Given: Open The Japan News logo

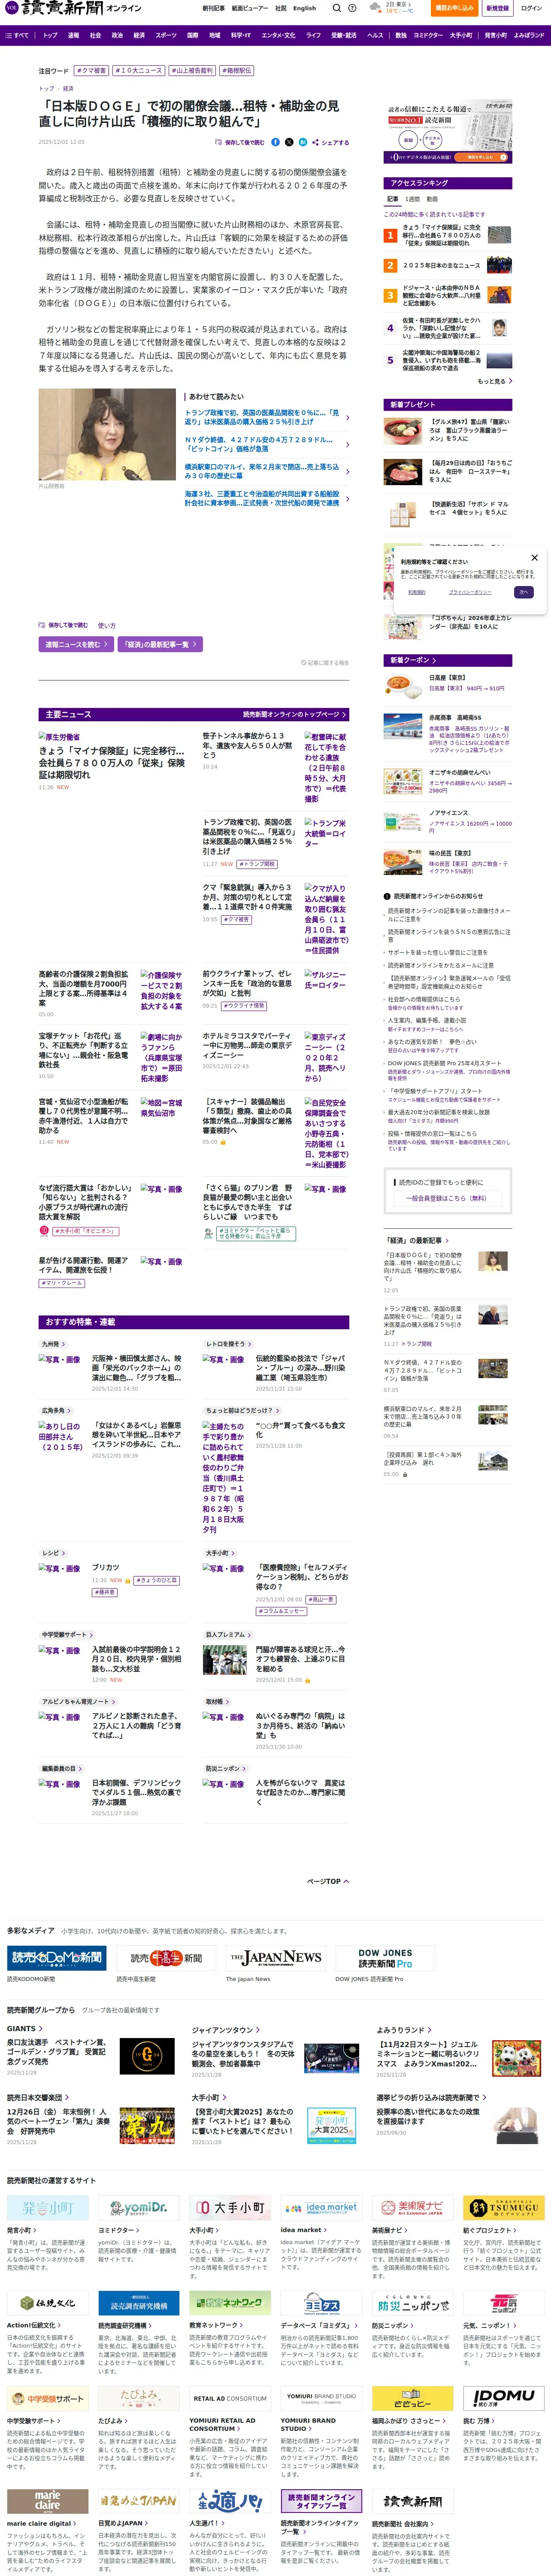Looking at the screenshot, I should point(275,1958).
